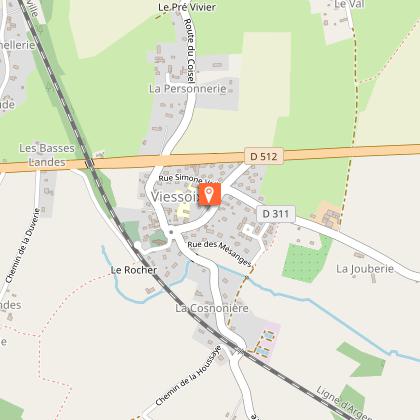Select the Viessoix town label
Image resolution: width=420 pixels, height=420 pixels.
[174, 197]
